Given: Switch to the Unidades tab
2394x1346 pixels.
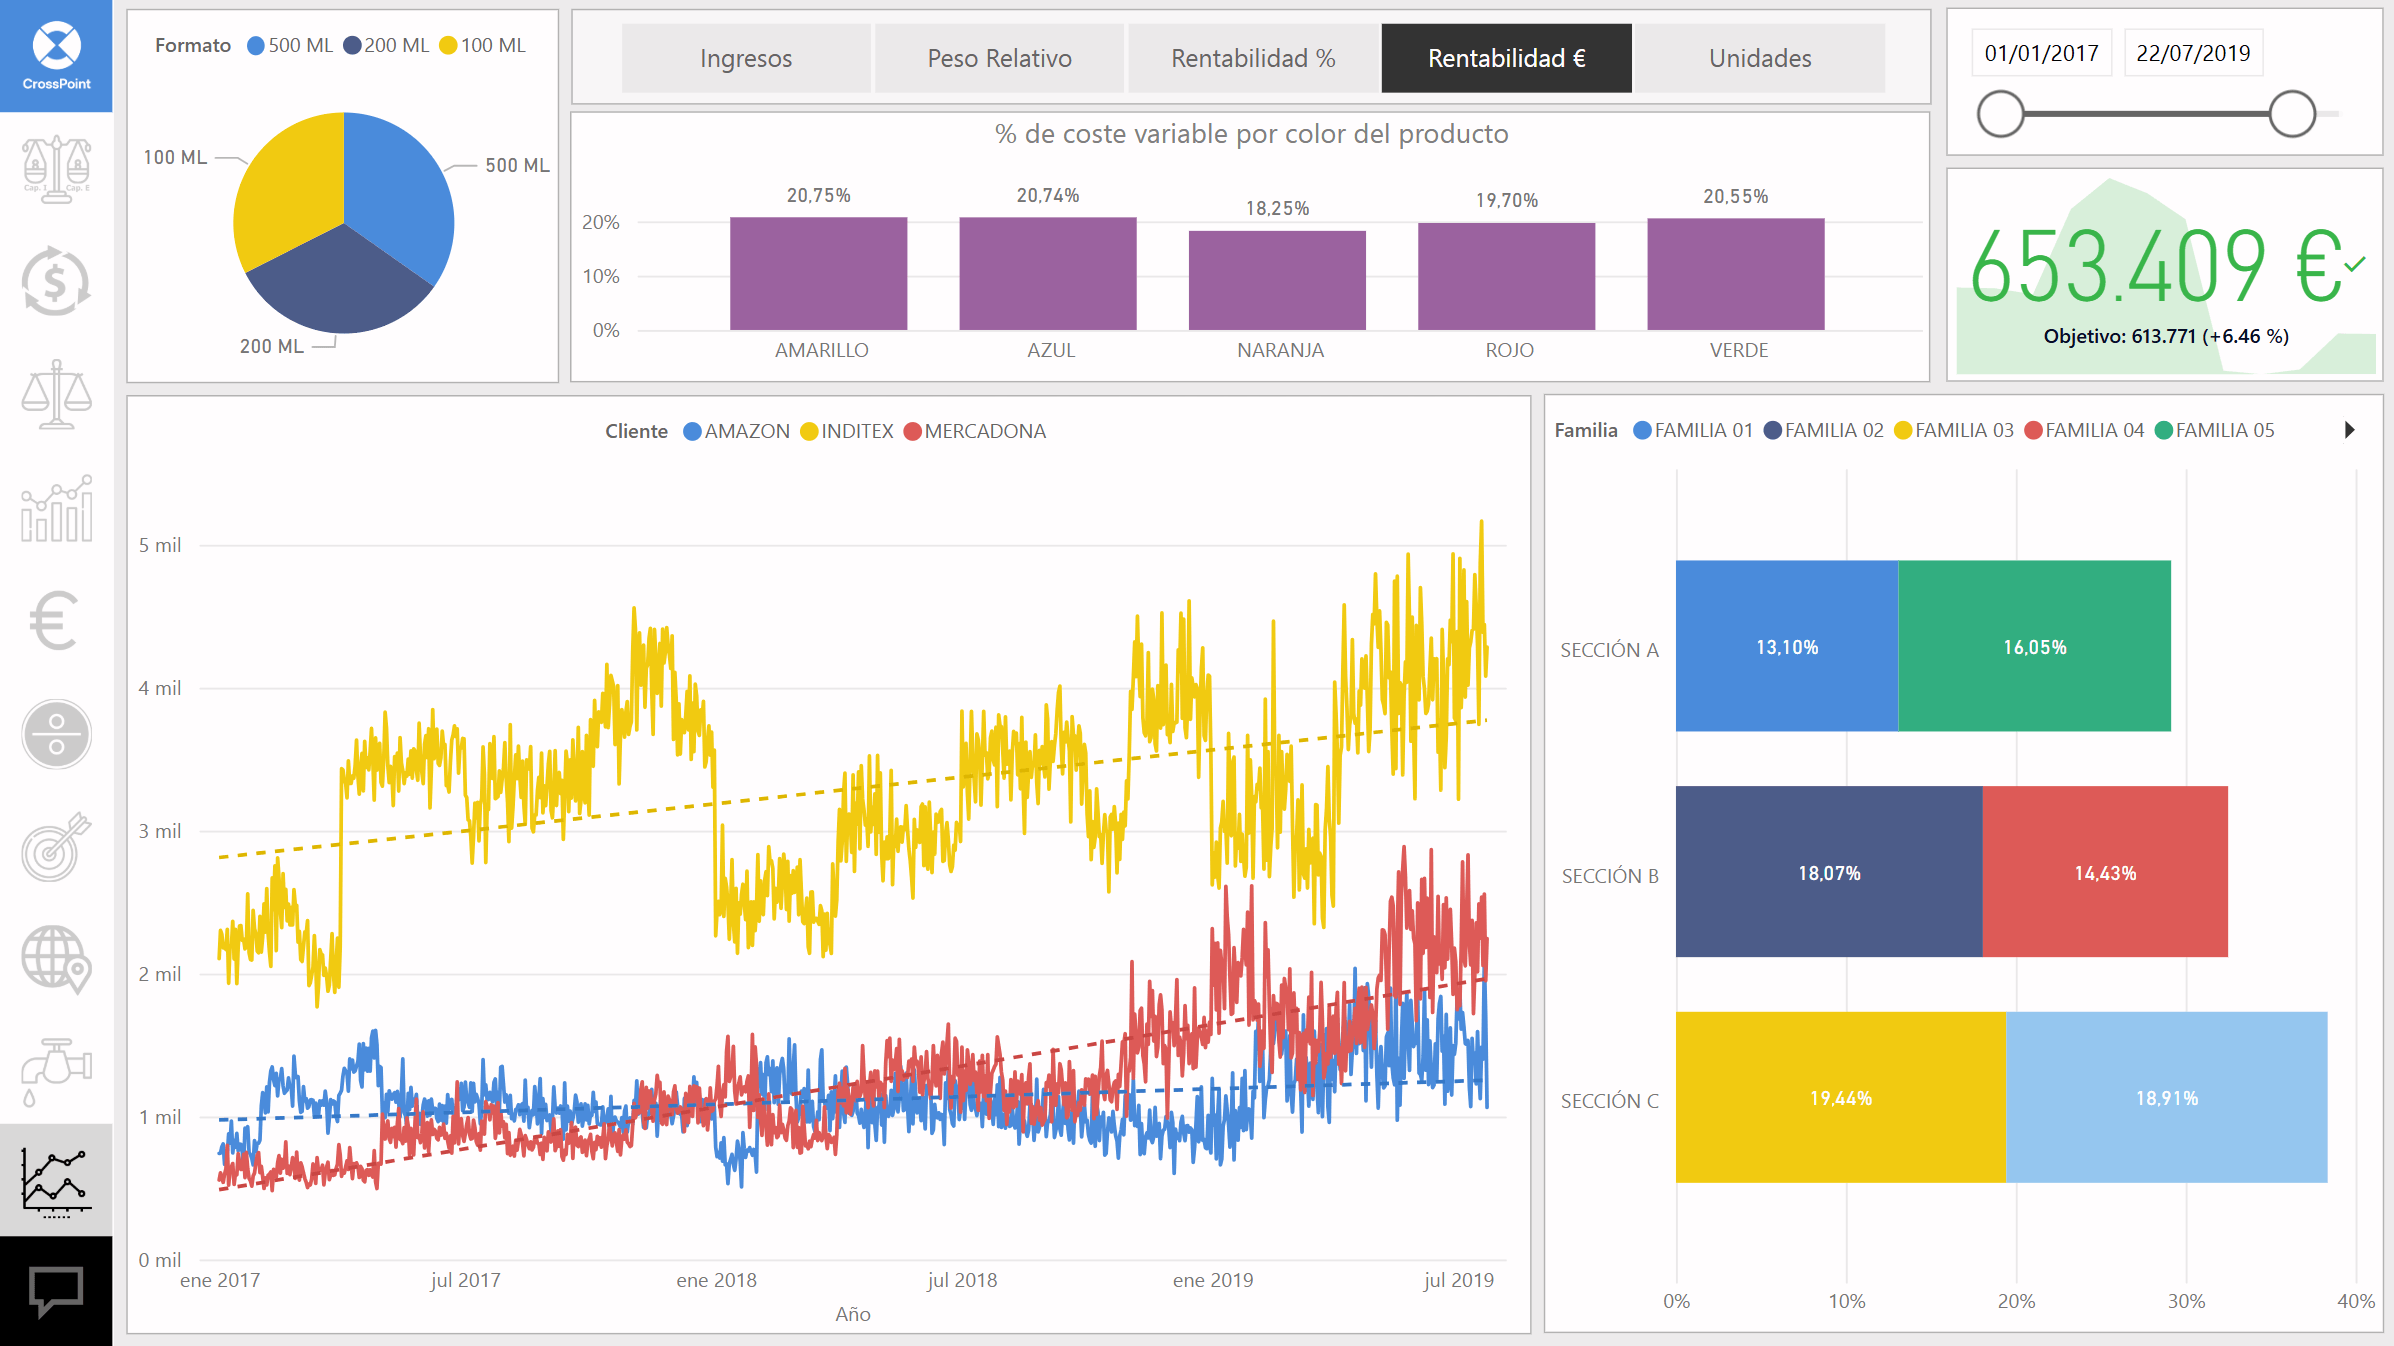Looking at the screenshot, I should (x=1760, y=58).
